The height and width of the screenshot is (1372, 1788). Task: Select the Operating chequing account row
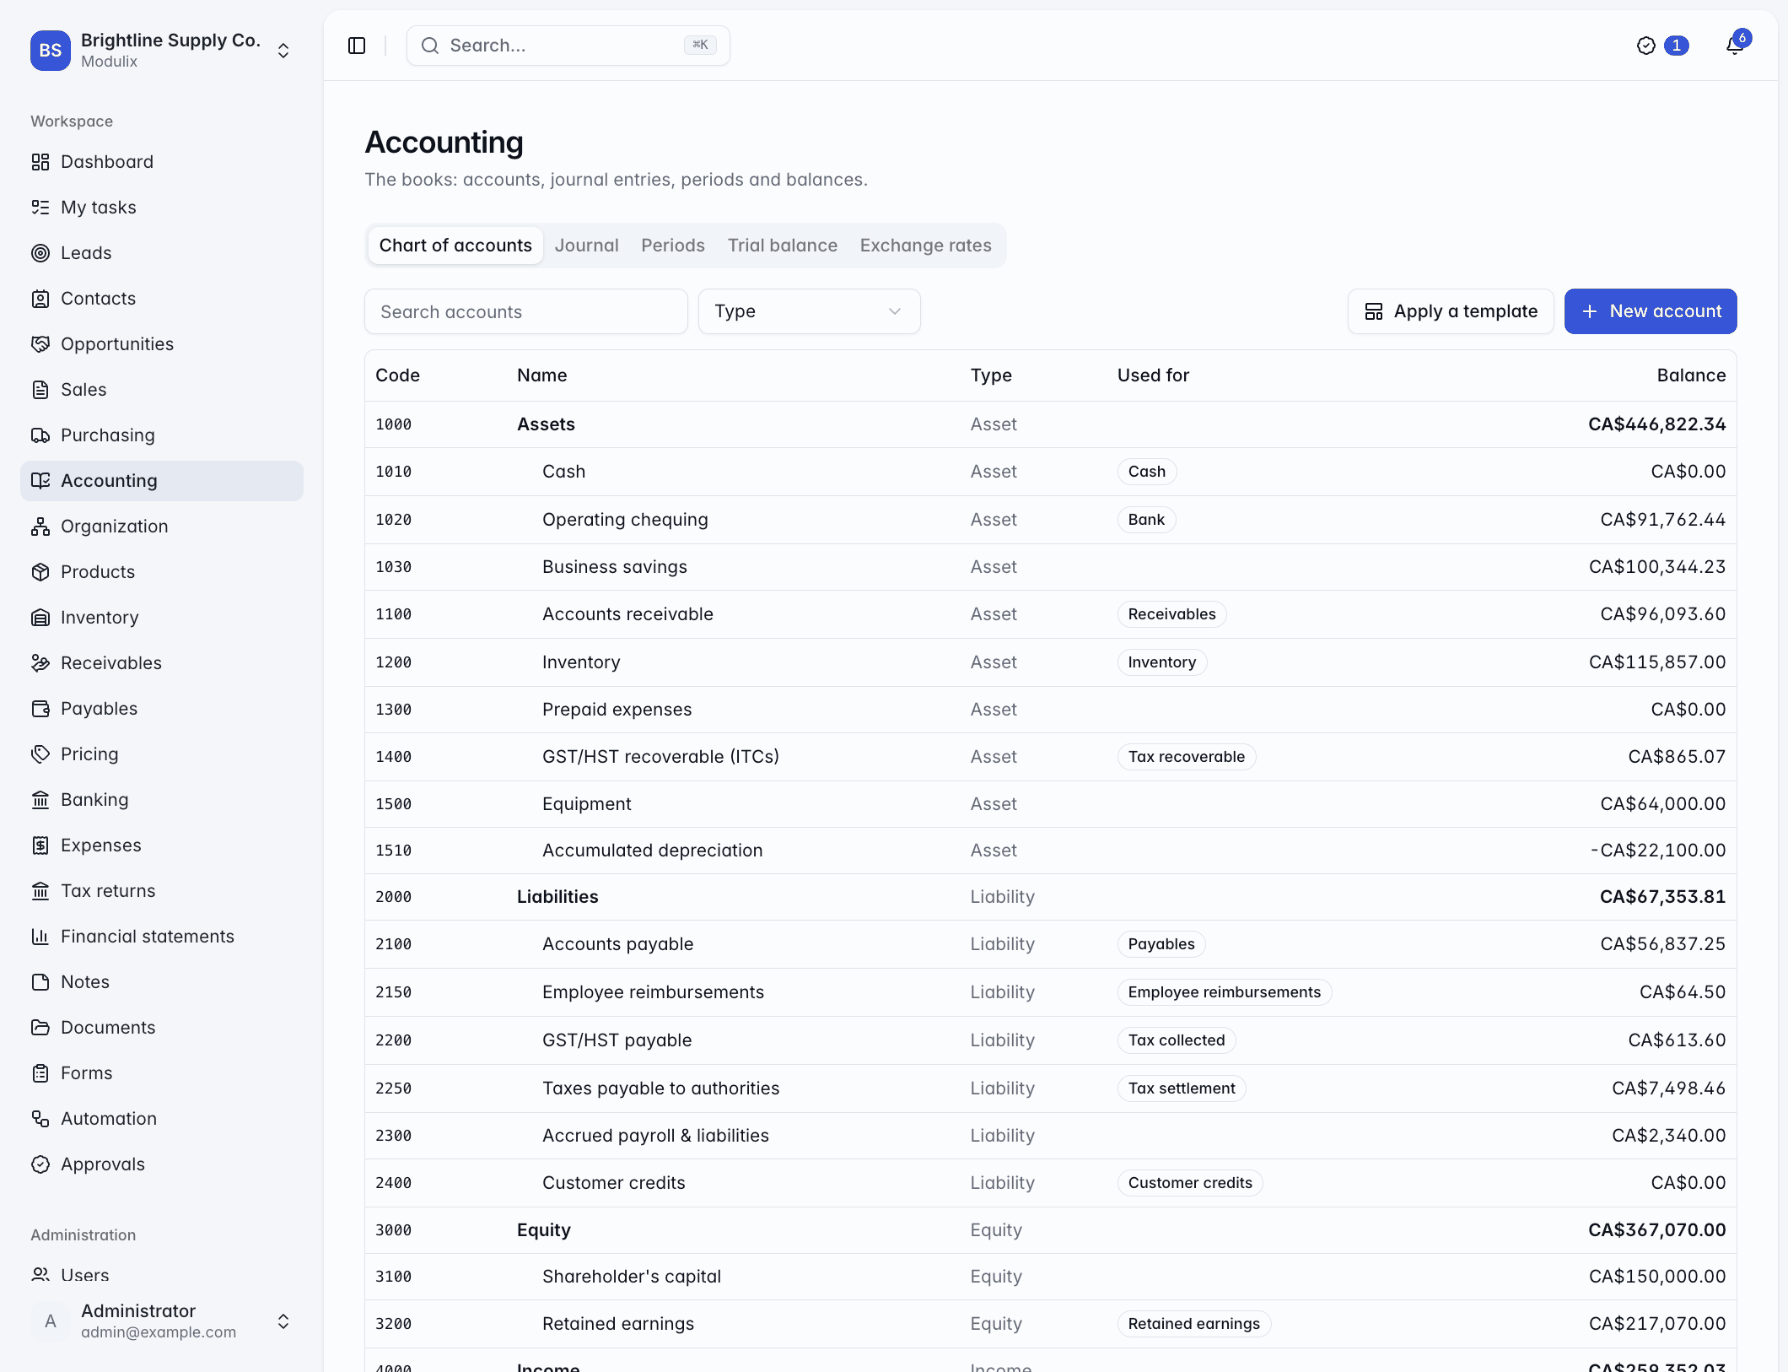[1050, 519]
